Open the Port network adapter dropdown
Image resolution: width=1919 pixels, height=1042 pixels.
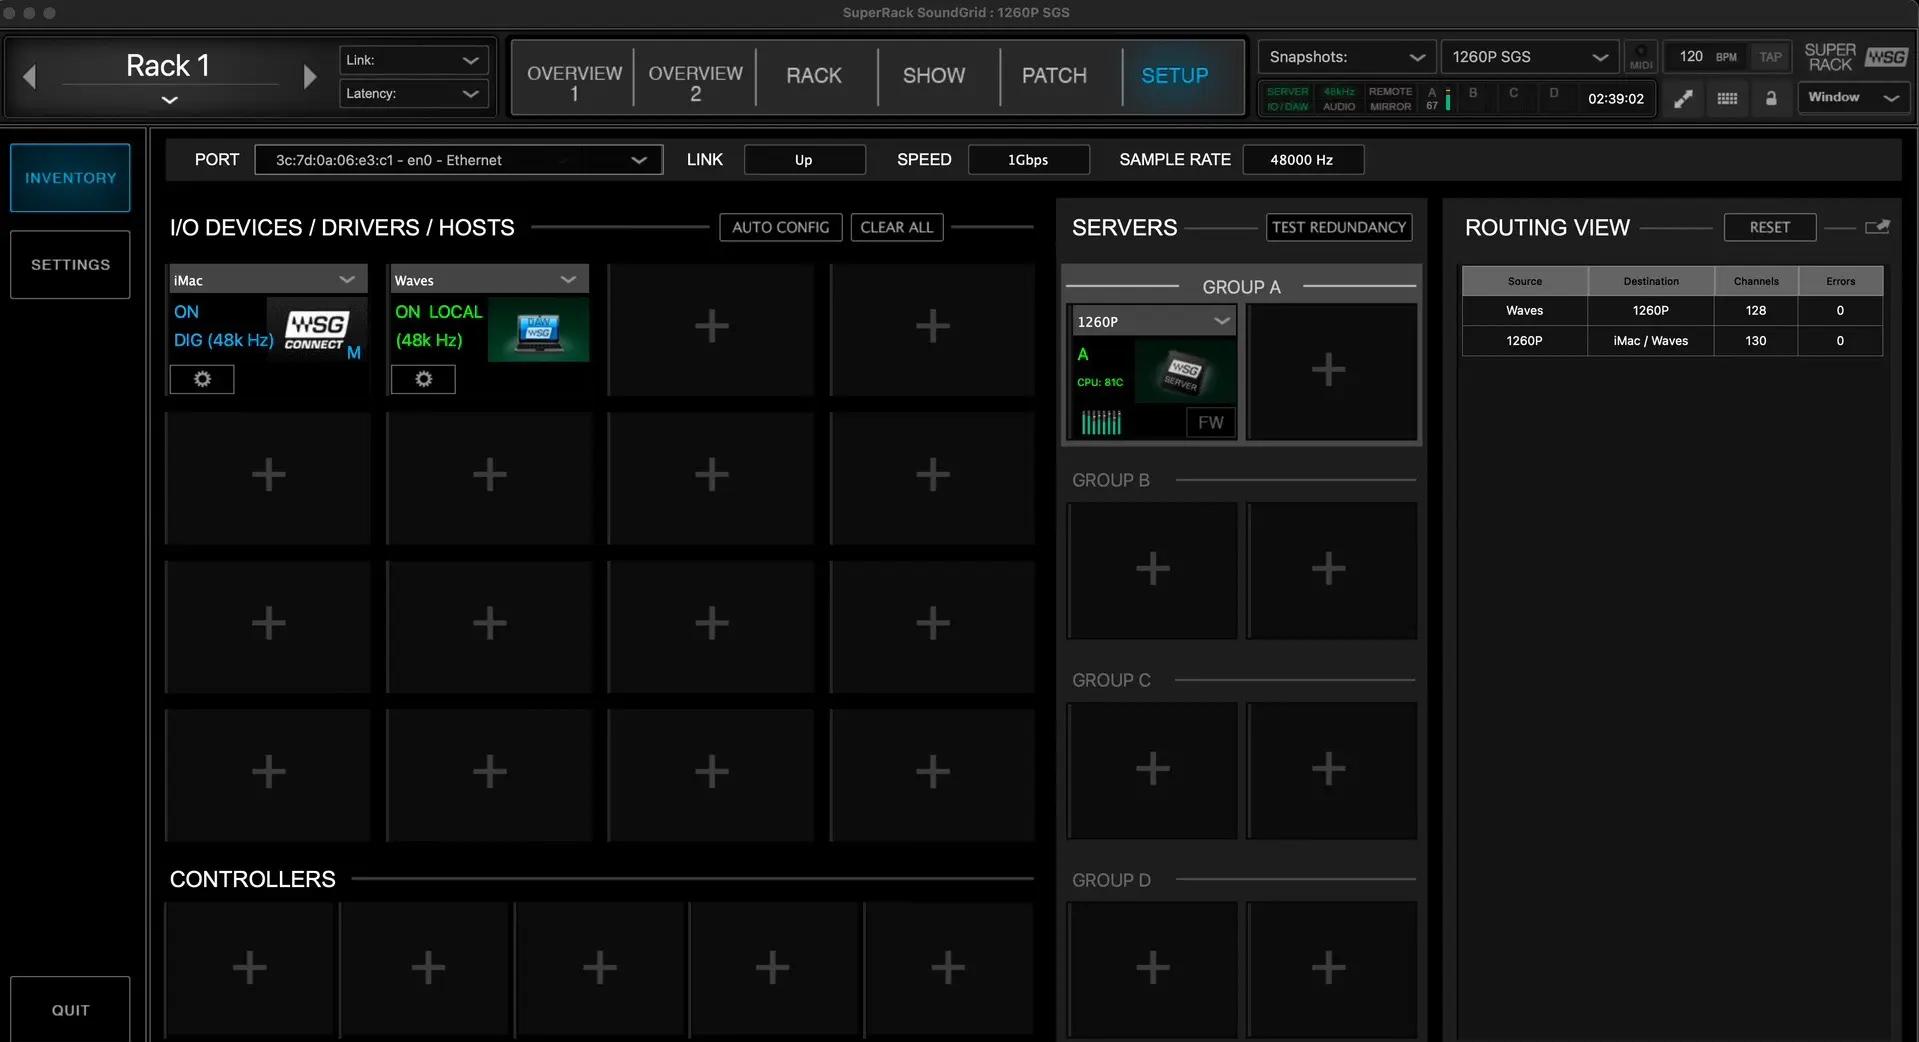click(459, 160)
